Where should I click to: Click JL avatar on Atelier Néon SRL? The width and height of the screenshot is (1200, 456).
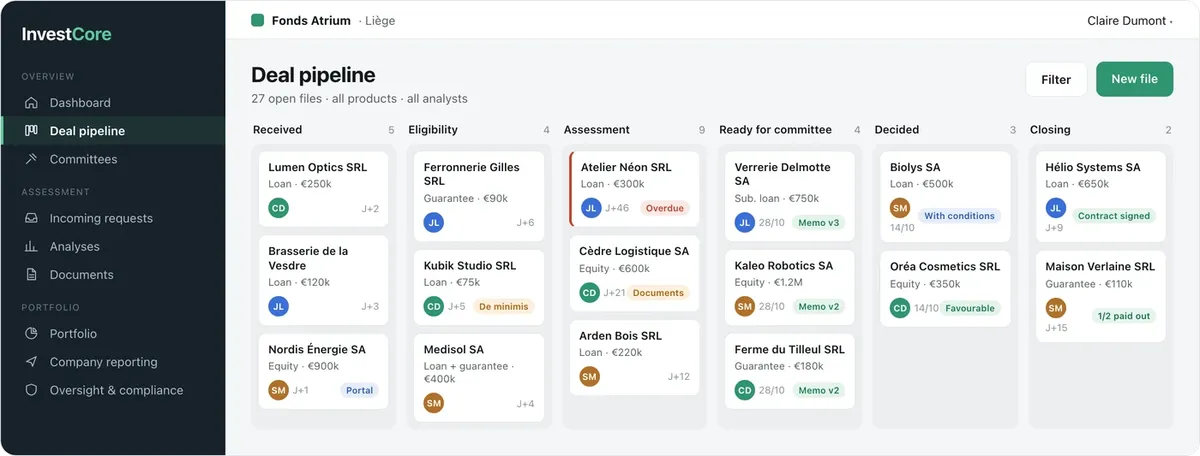click(591, 208)
